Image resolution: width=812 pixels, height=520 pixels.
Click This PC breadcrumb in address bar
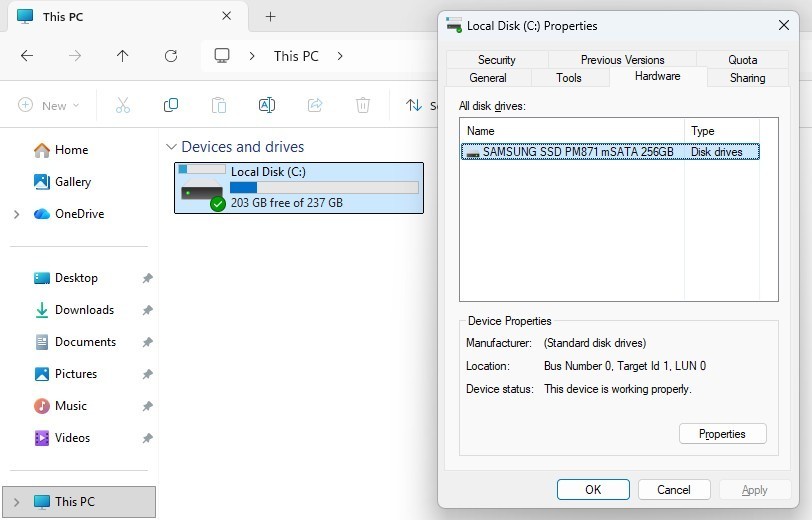(x=296, y=56)
